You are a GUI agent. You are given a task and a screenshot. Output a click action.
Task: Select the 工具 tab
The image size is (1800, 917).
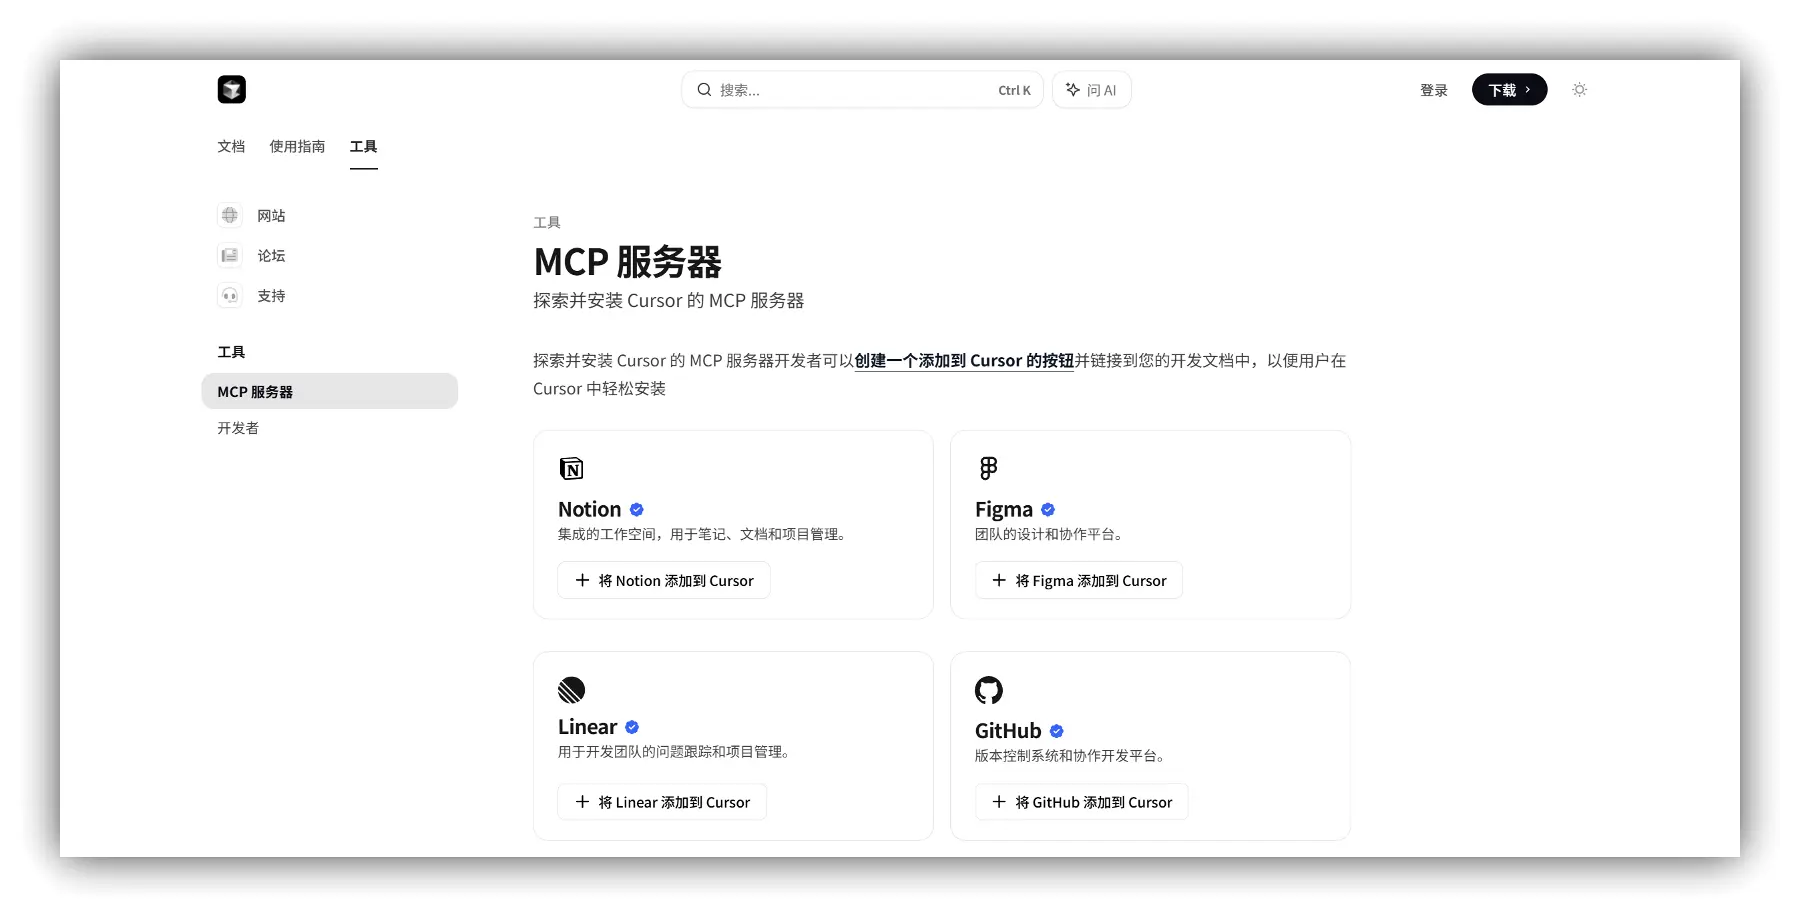coord(363,146)
